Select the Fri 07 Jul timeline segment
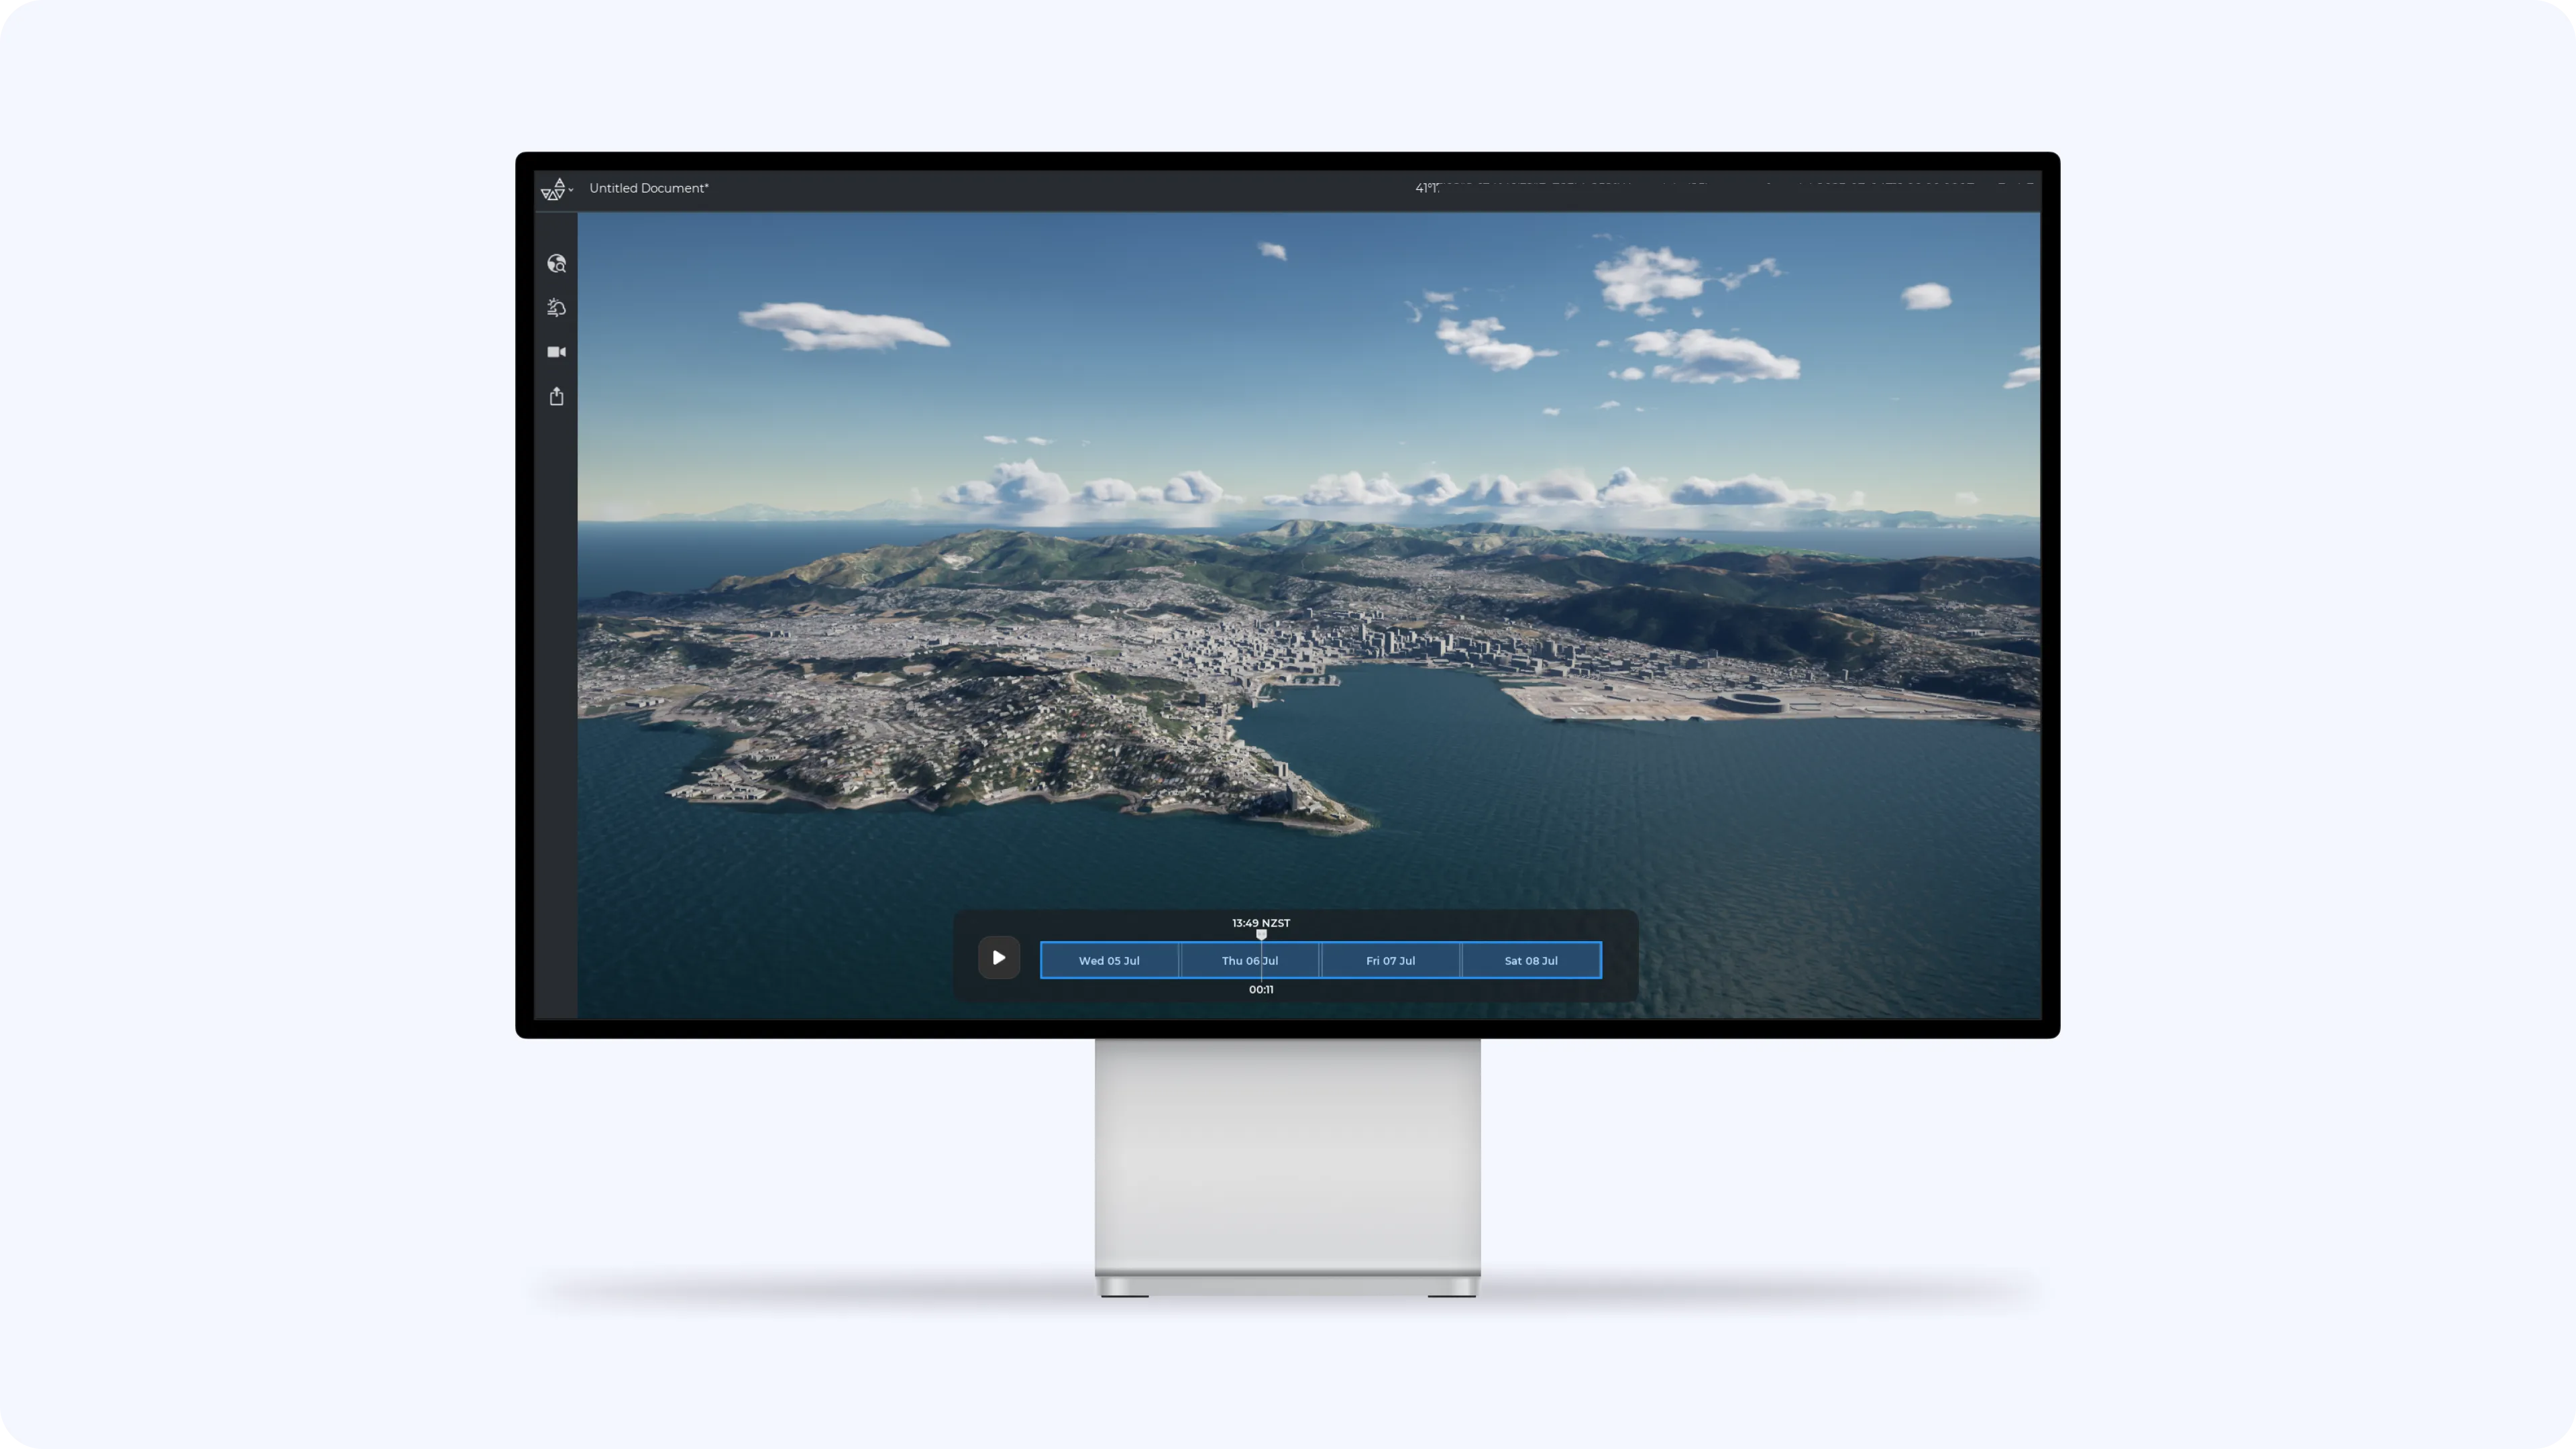Screen dimensions: 2576x1449 click(x=1390, y=961)
